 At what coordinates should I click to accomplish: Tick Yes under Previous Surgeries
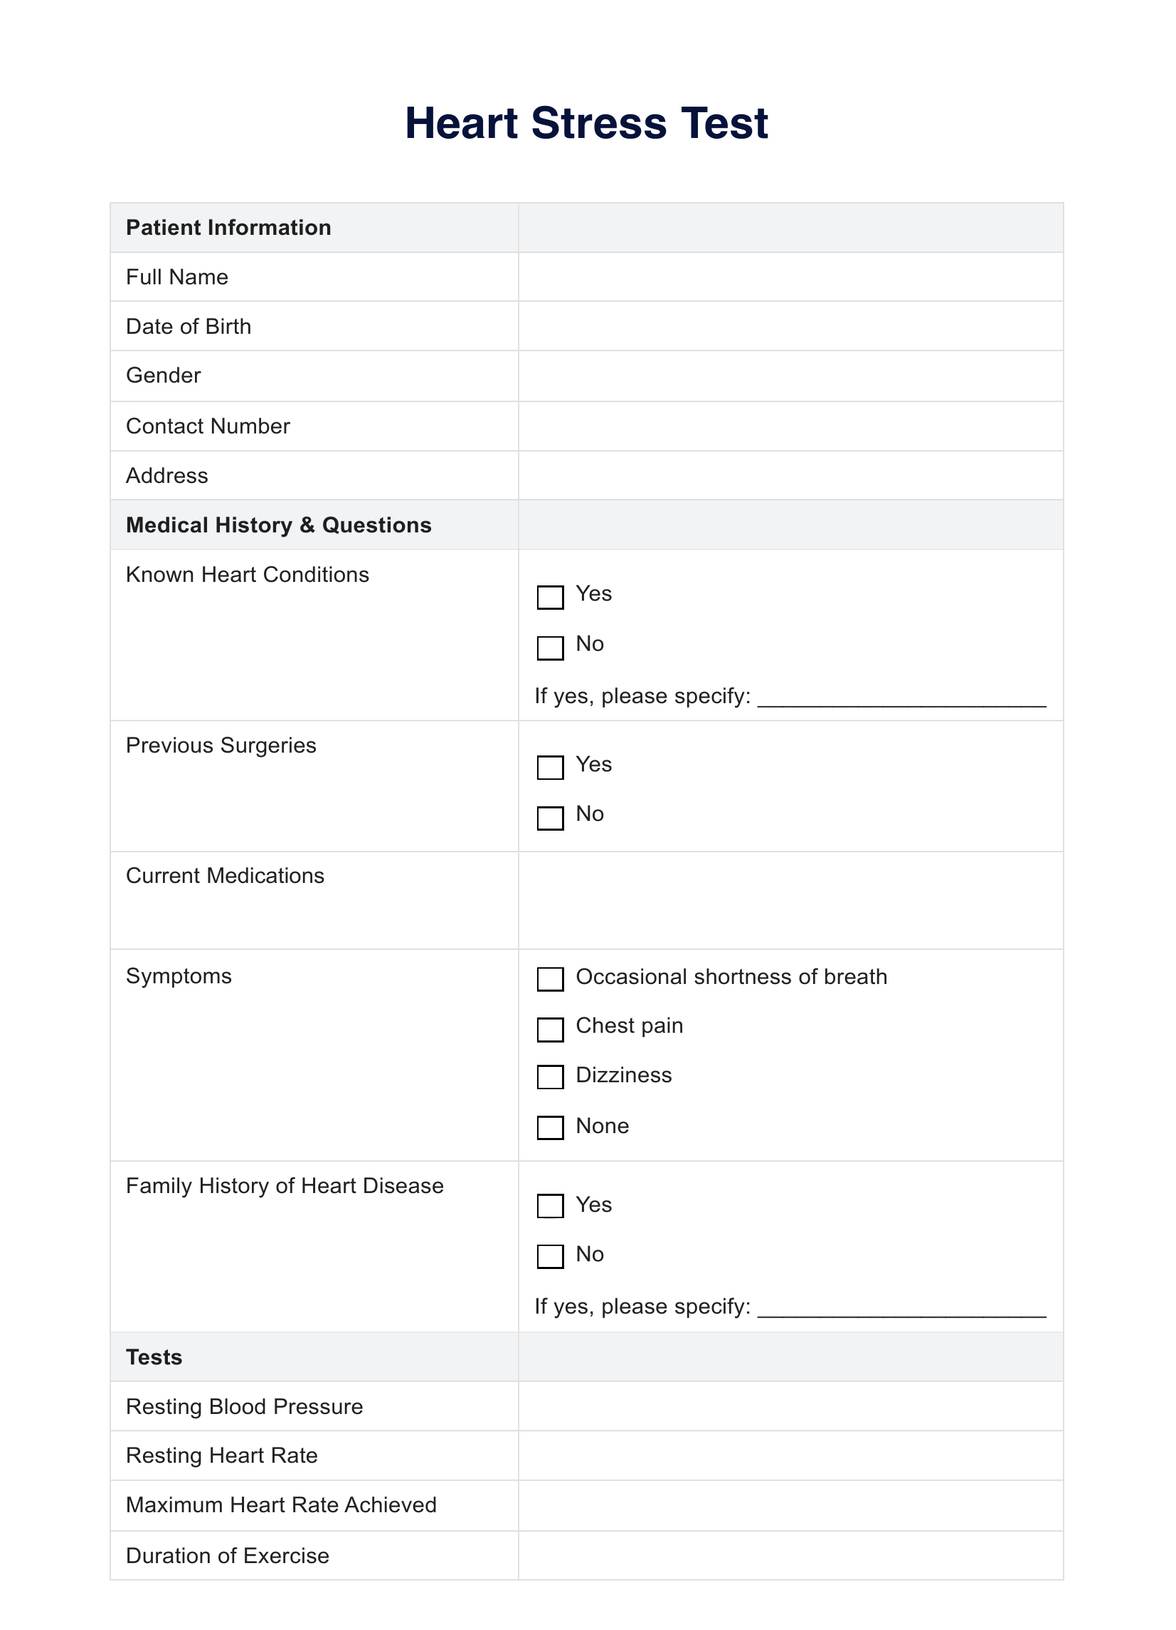[550, 767]
